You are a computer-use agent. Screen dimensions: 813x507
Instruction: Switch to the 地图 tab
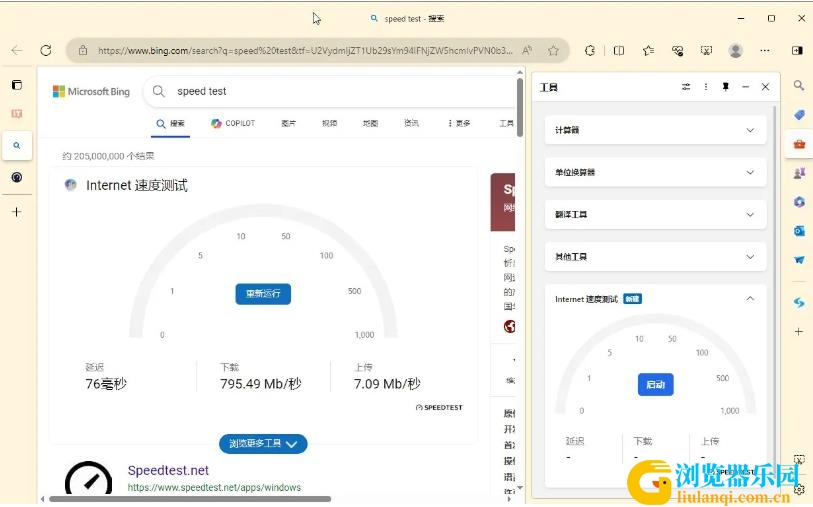tap(370, 123)
